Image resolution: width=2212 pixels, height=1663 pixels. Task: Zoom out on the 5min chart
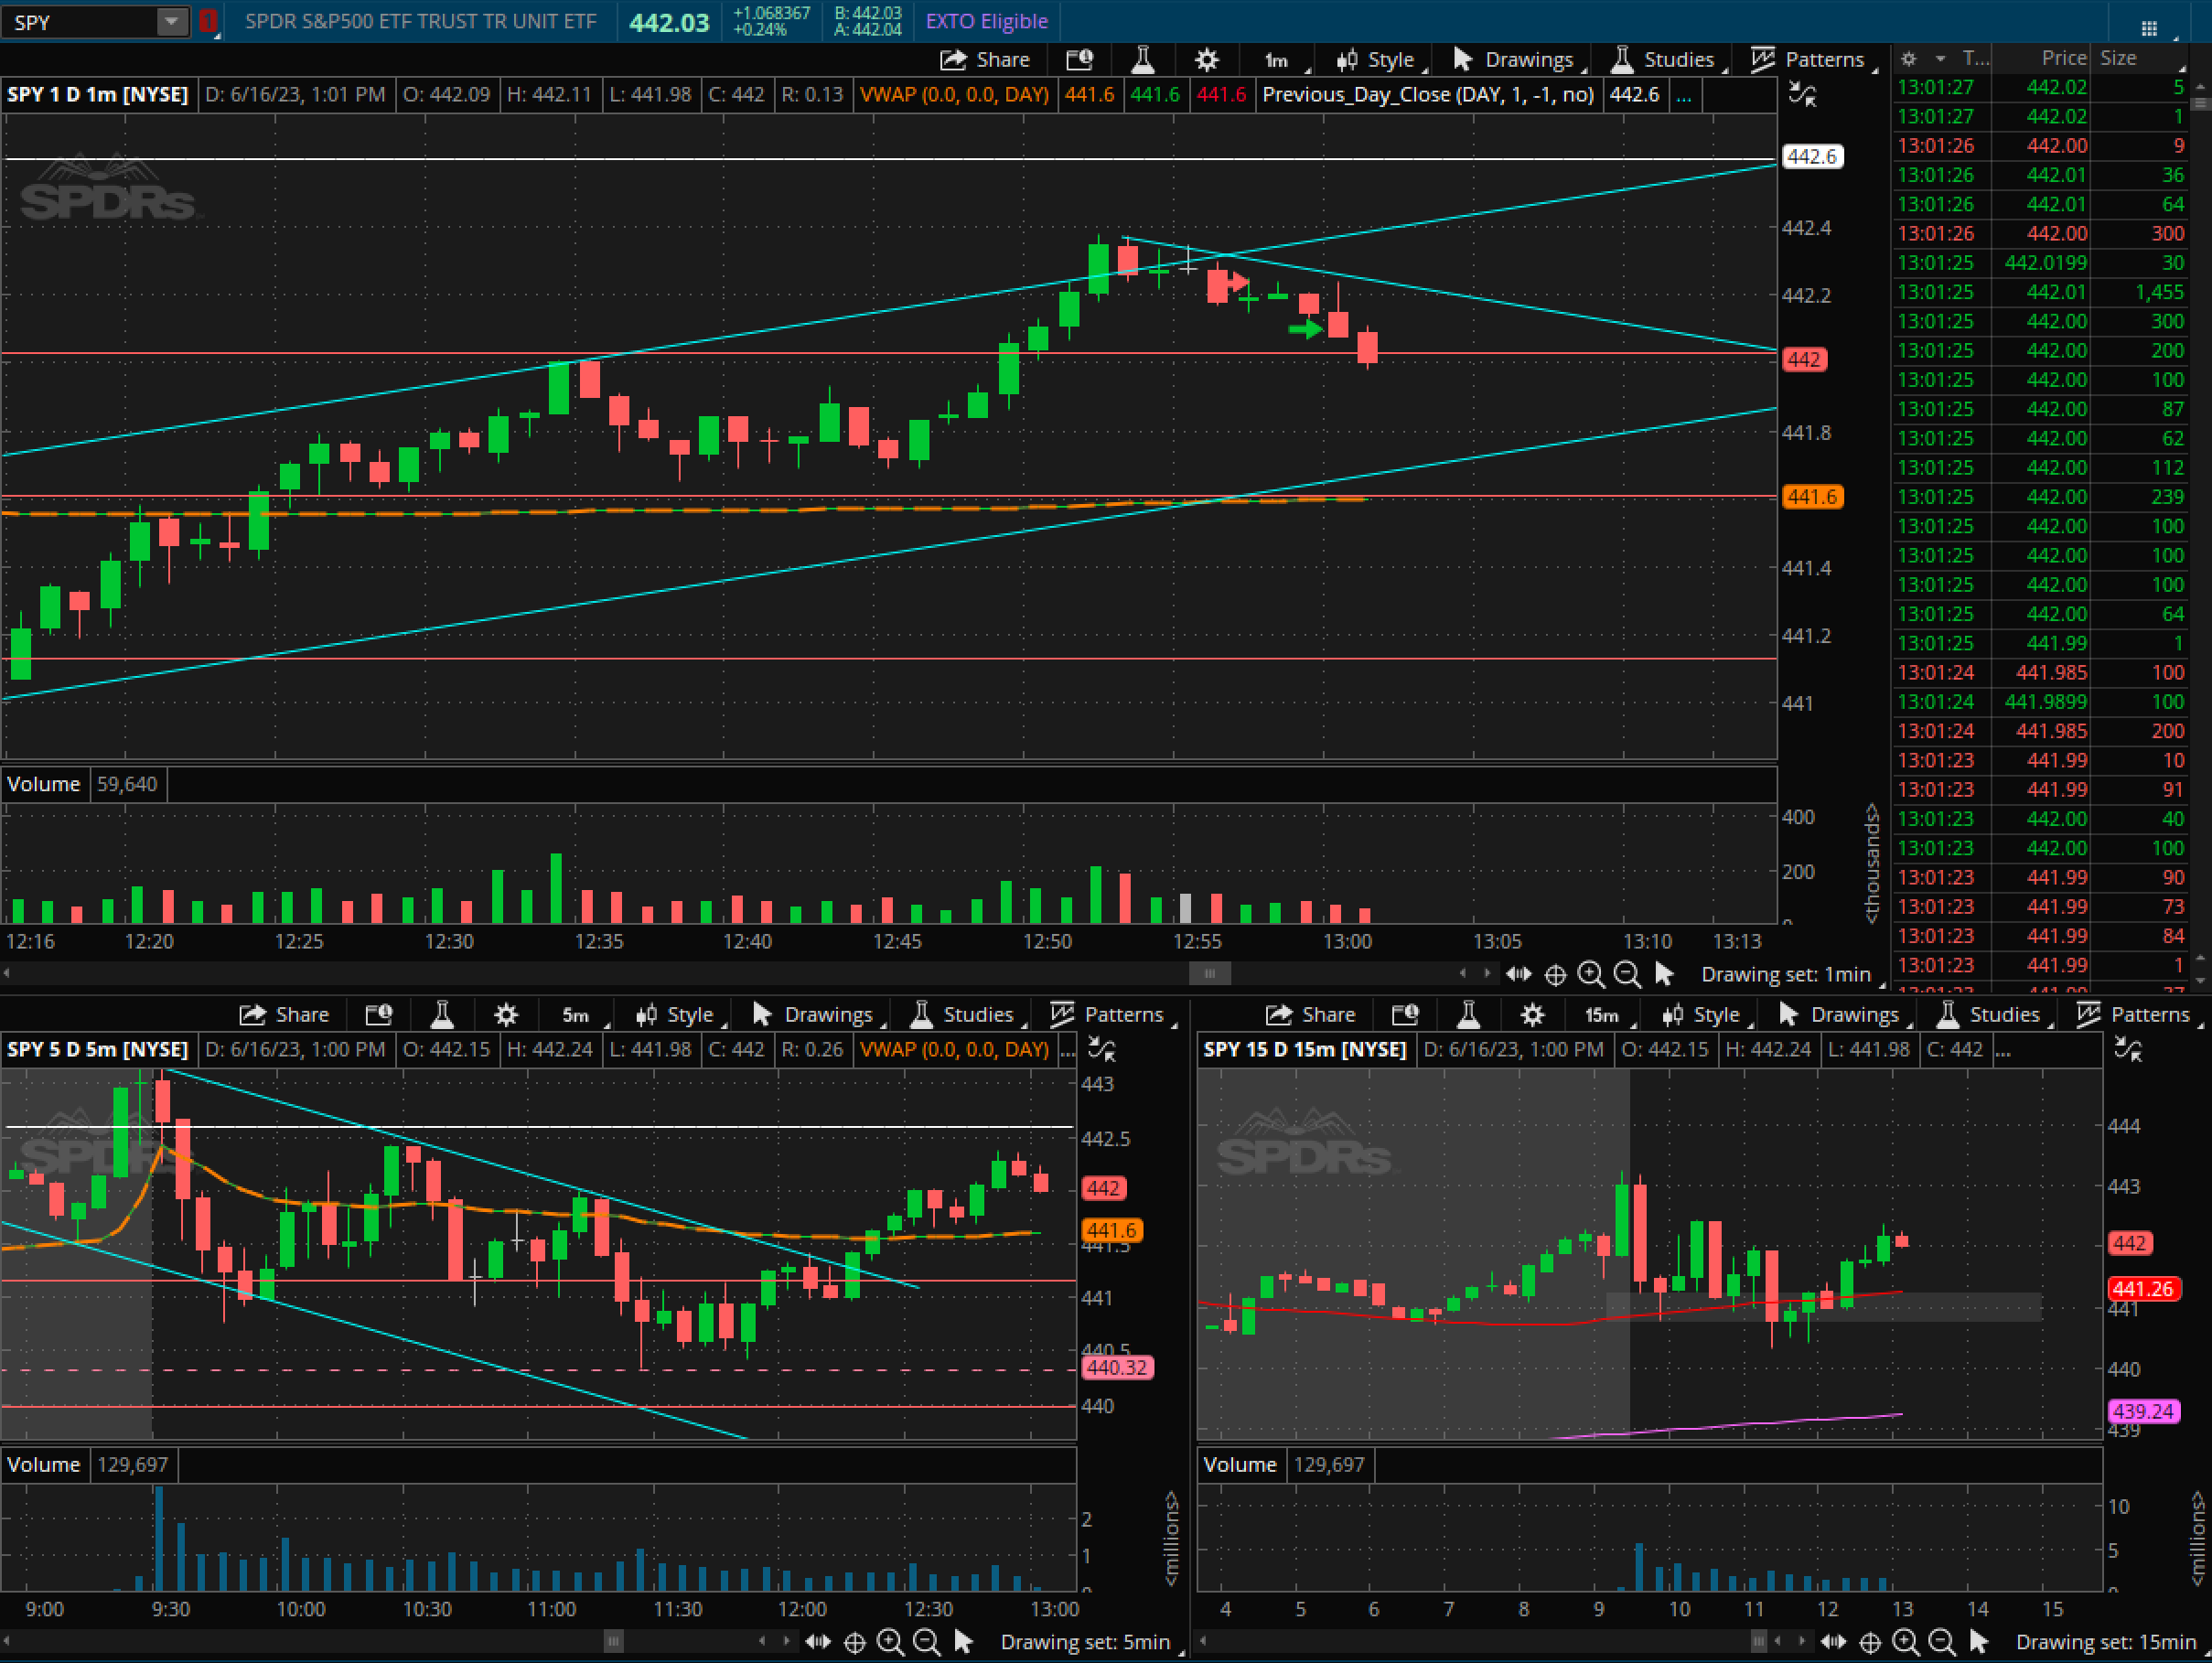point(926,1642)
